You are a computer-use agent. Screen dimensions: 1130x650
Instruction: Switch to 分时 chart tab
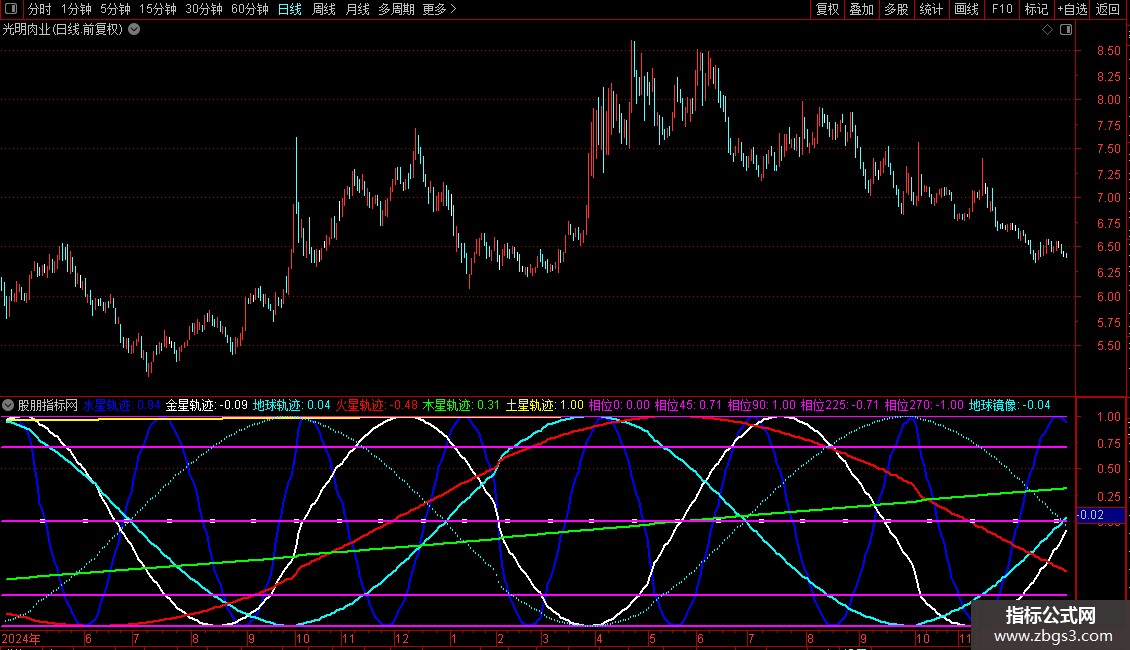(x=40, y=9)
